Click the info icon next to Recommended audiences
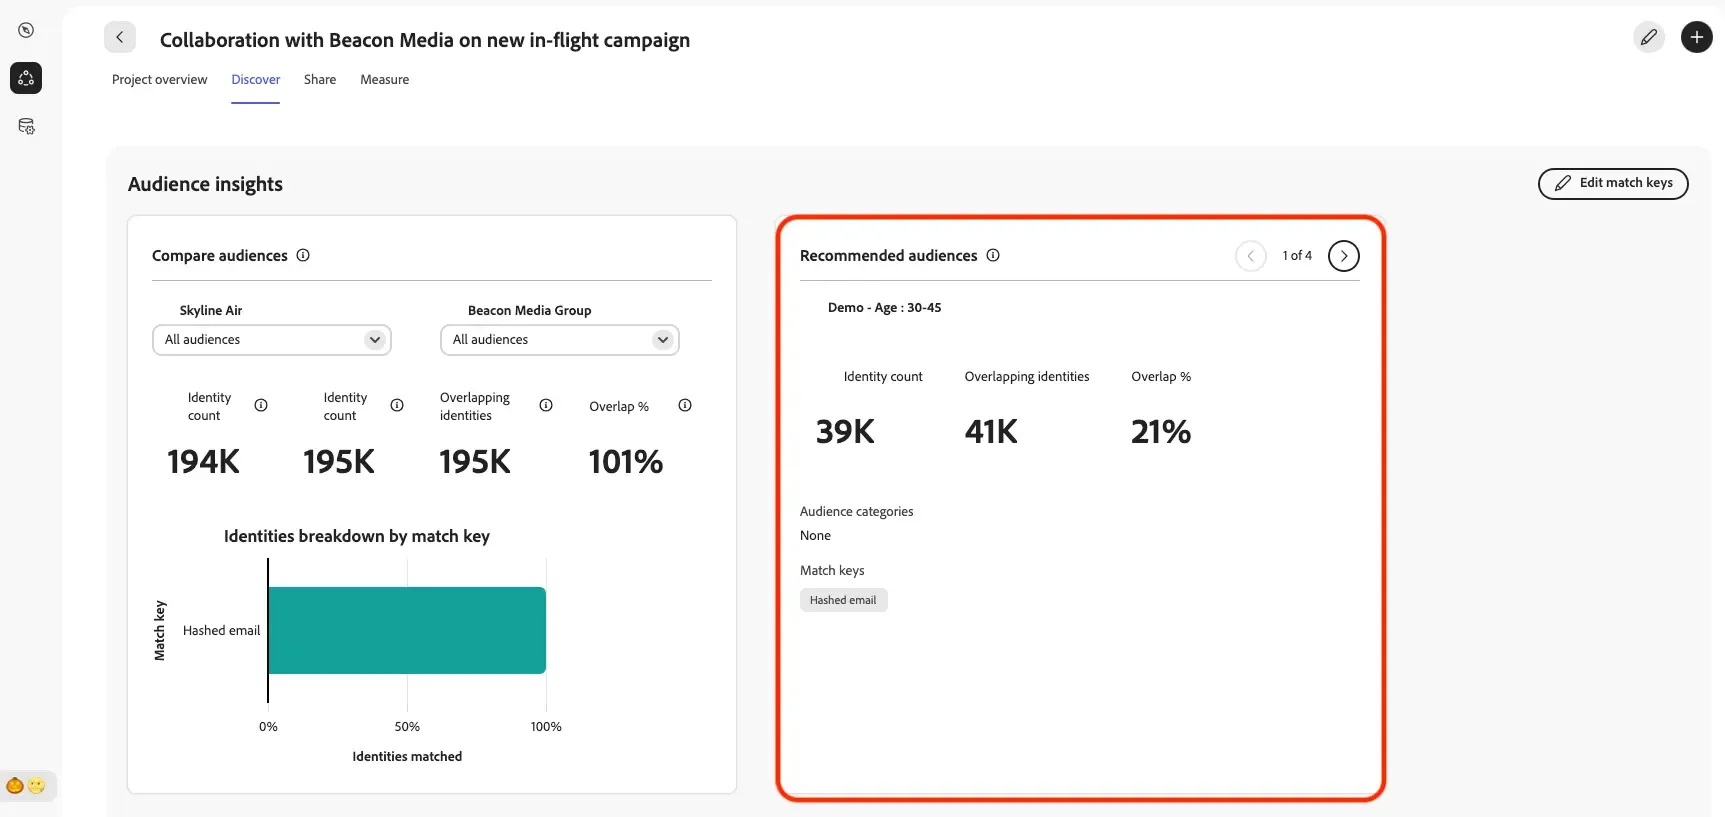The width and height of the screenshot is (1725, 817). coord(993,255)
